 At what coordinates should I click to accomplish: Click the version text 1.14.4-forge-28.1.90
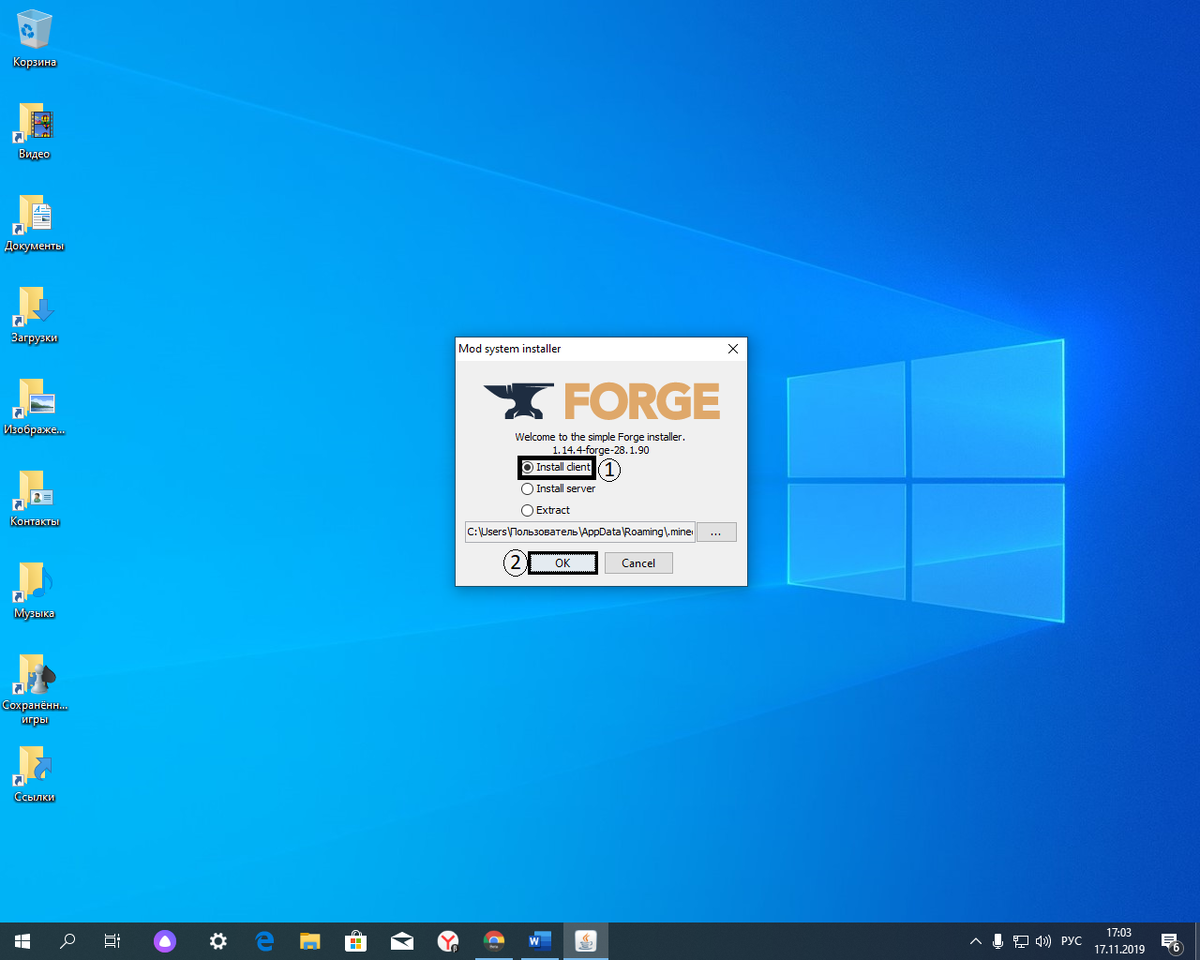[x=601, y=450]
